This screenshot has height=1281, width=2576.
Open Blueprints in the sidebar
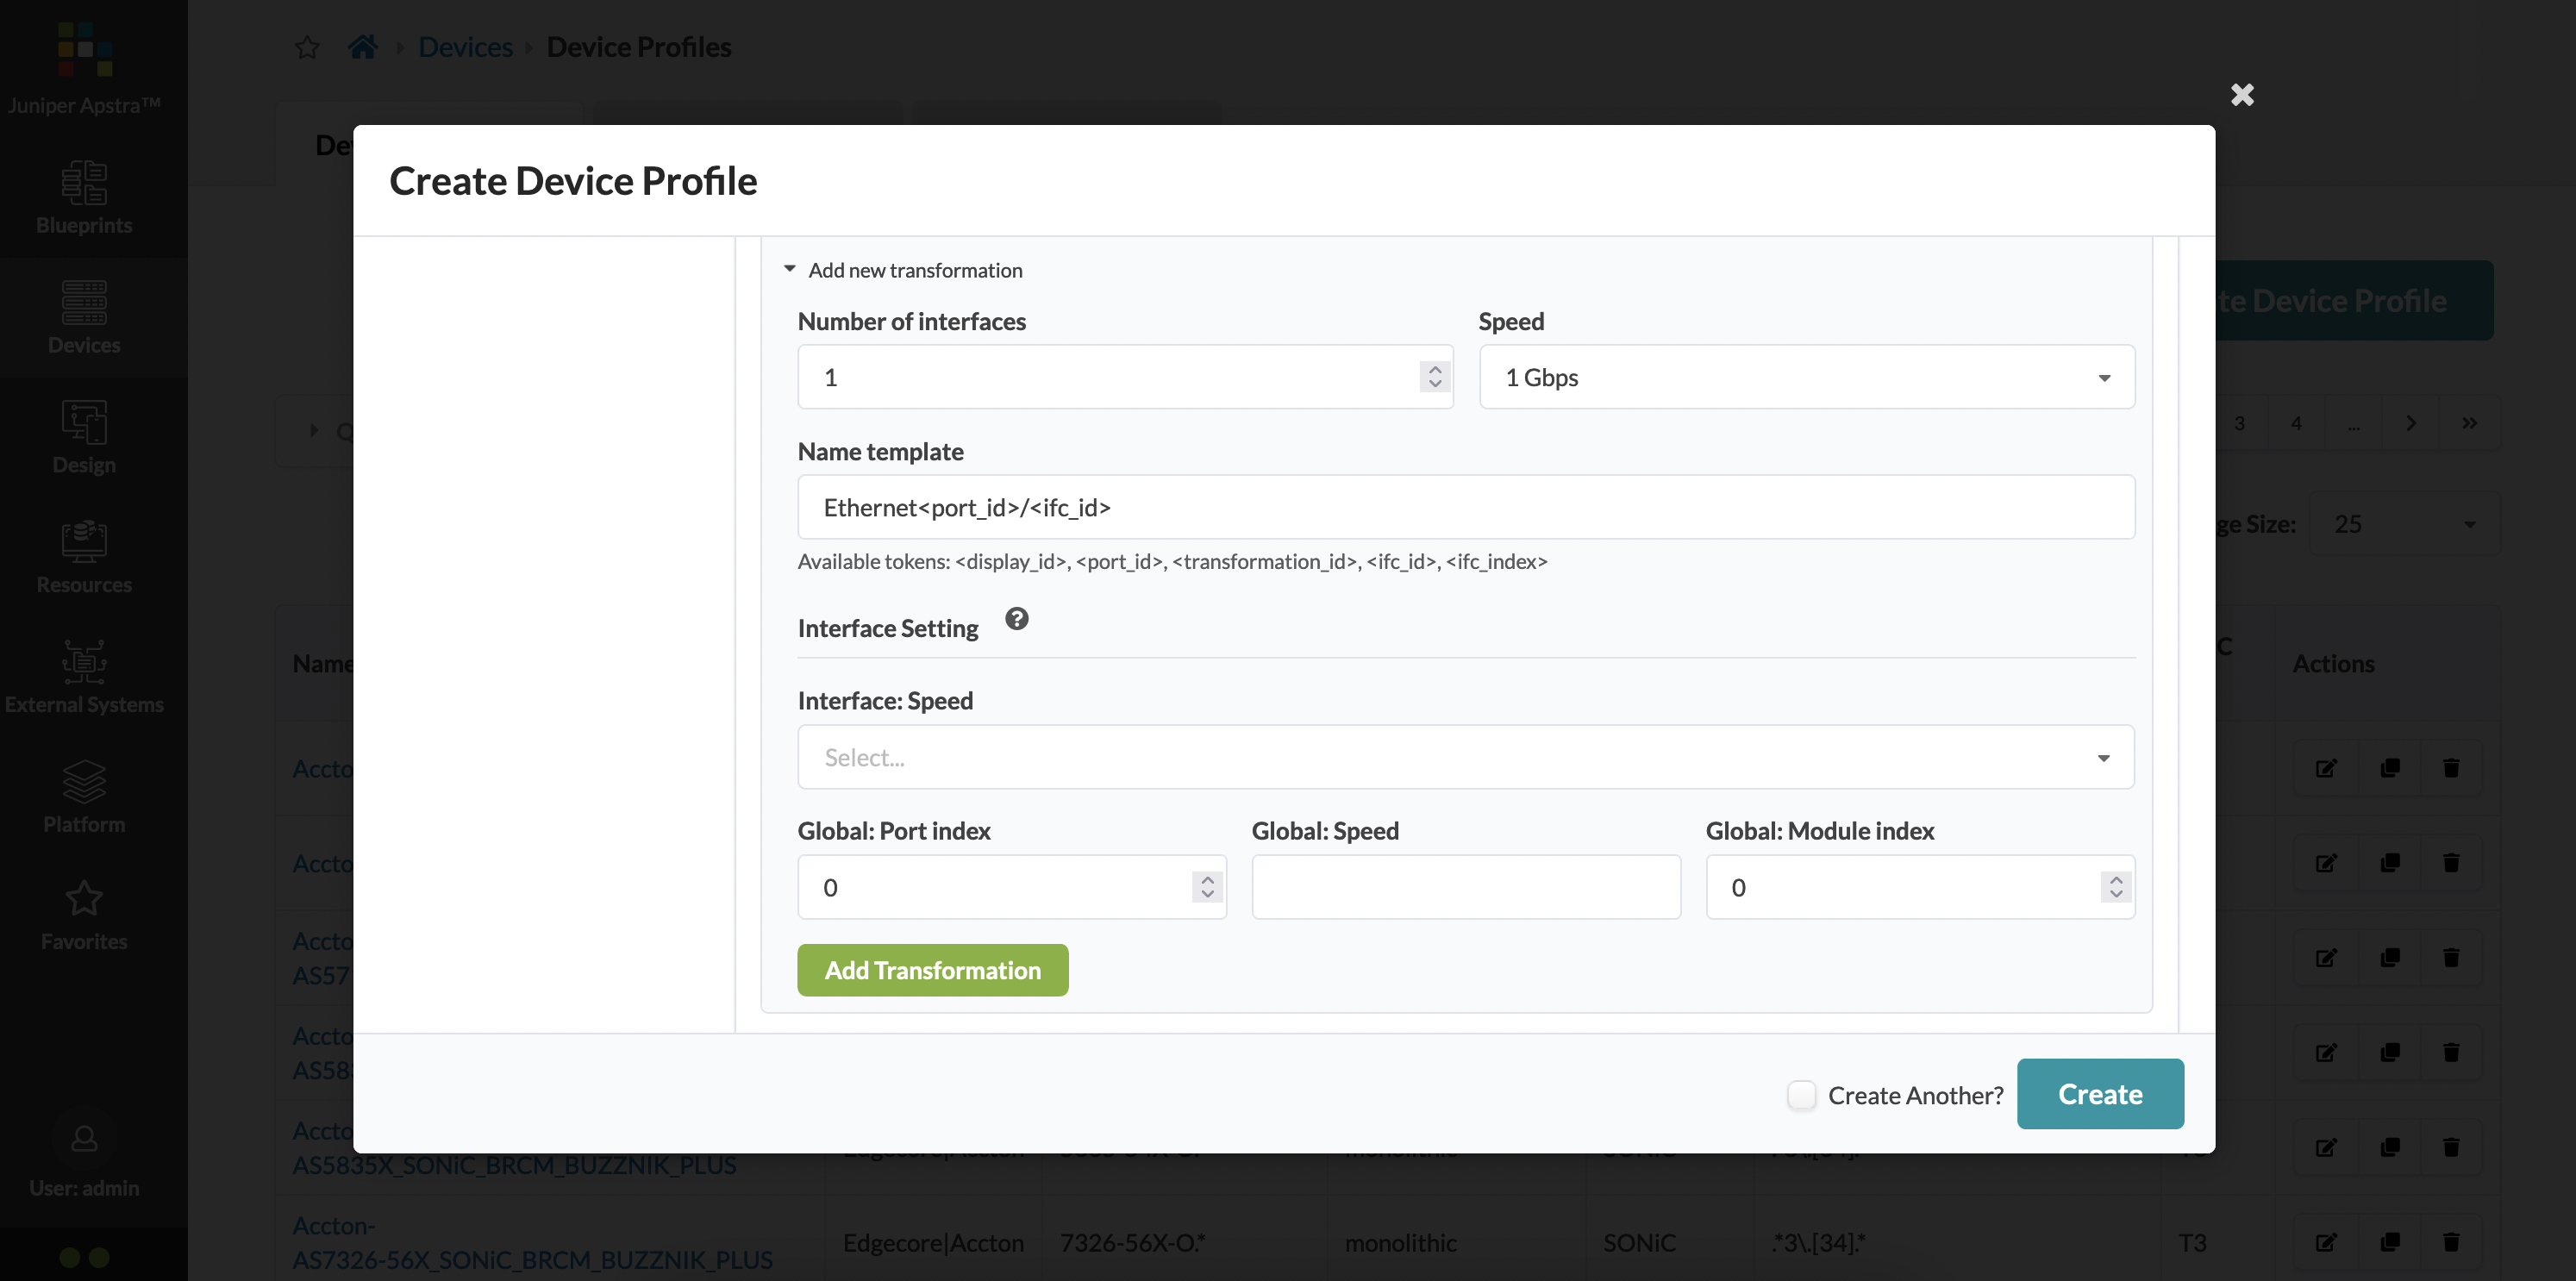[x=84, y=198]
